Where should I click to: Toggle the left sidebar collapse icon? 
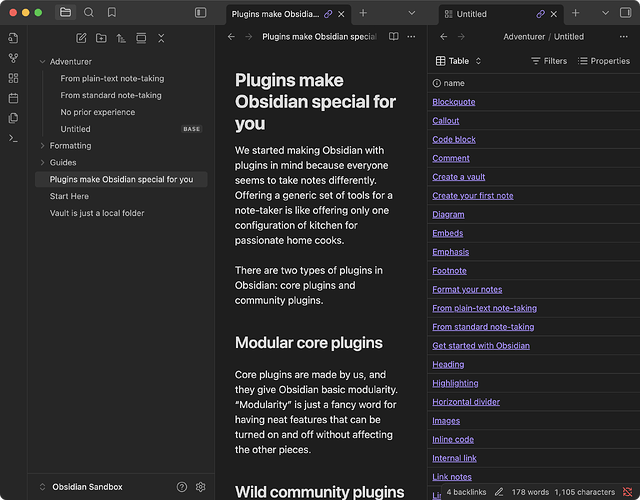200,13
